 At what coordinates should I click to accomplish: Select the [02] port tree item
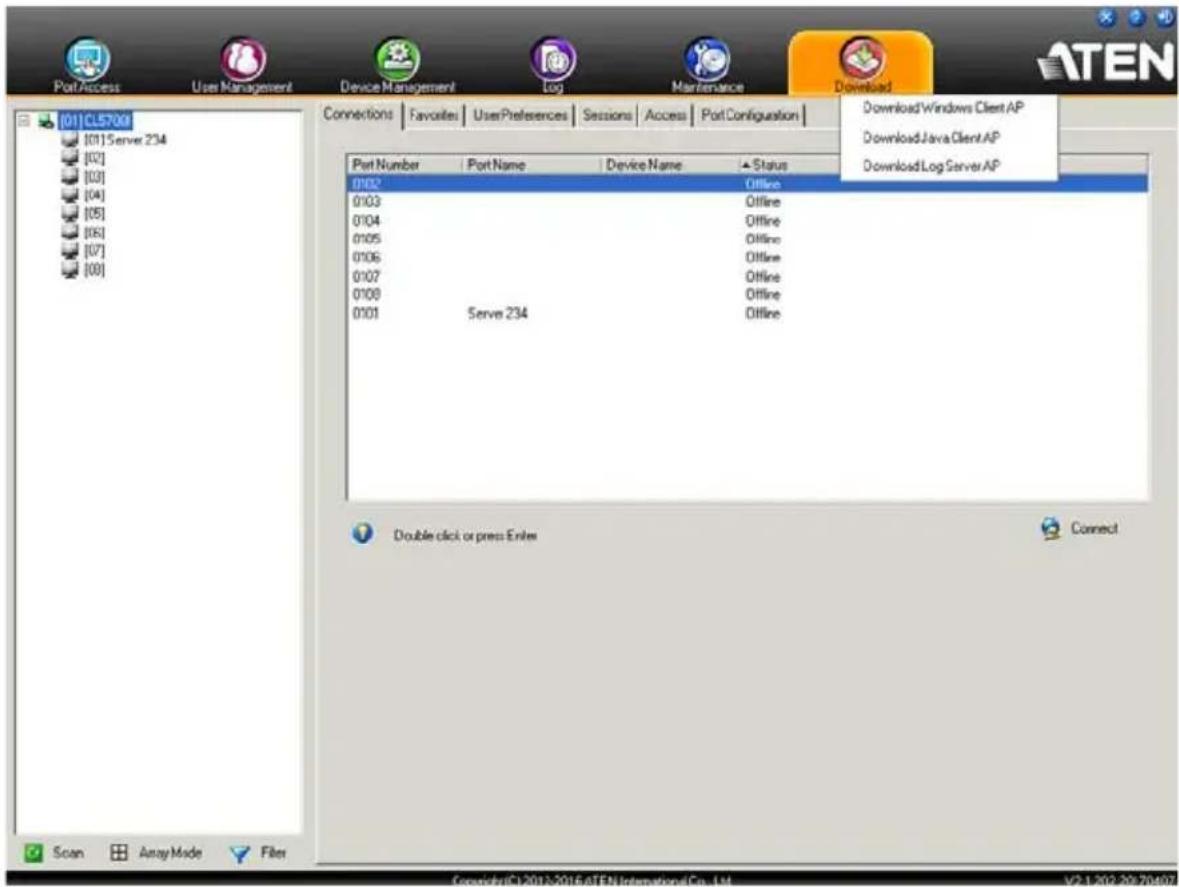94,158
